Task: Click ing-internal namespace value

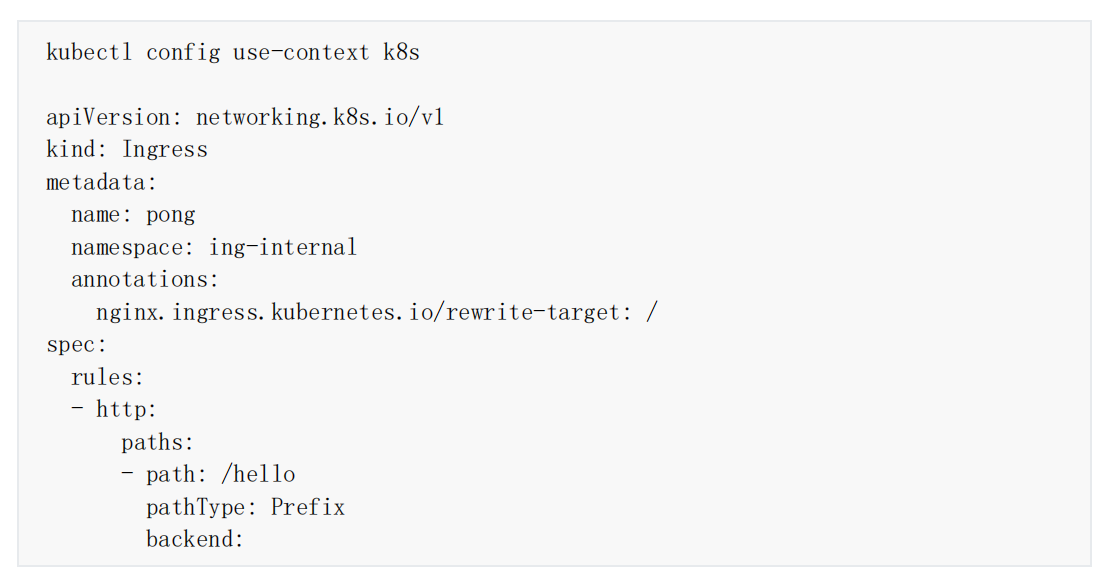Action: pos(283,247)
